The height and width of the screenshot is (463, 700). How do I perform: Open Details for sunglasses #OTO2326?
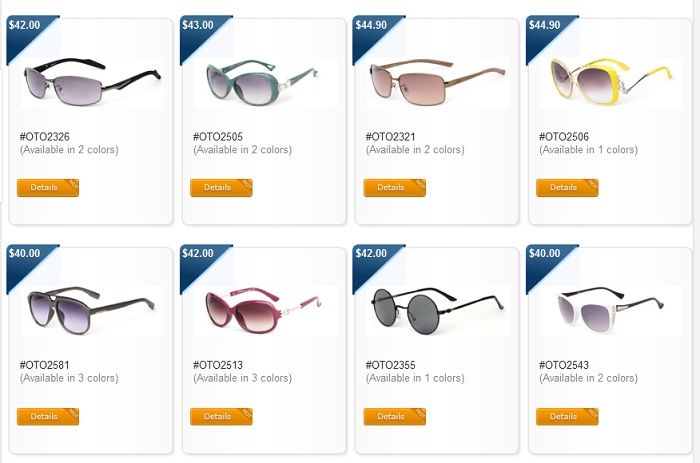tap(48, 188)
